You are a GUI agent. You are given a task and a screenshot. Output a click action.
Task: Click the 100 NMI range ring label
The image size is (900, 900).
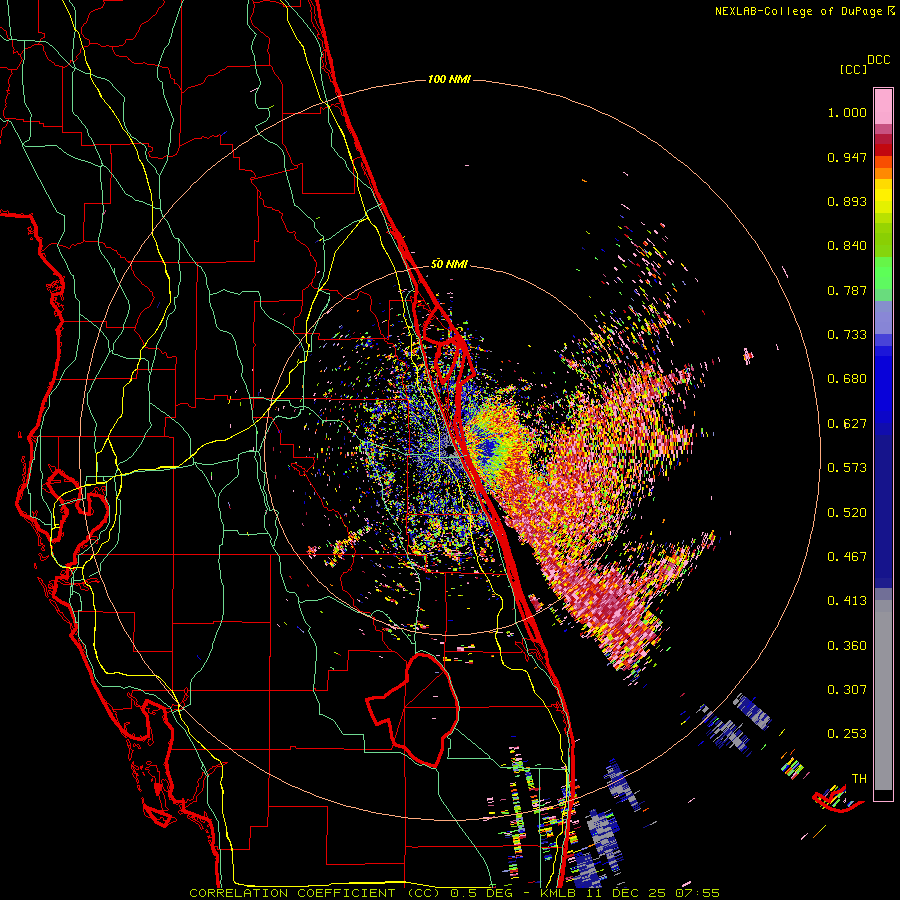coord(449,79)
